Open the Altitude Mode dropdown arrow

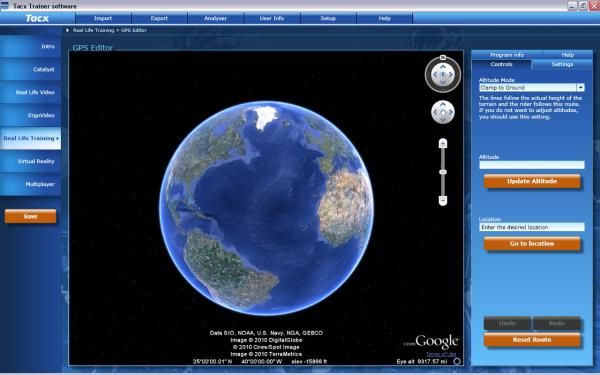[x=580, y=88]
